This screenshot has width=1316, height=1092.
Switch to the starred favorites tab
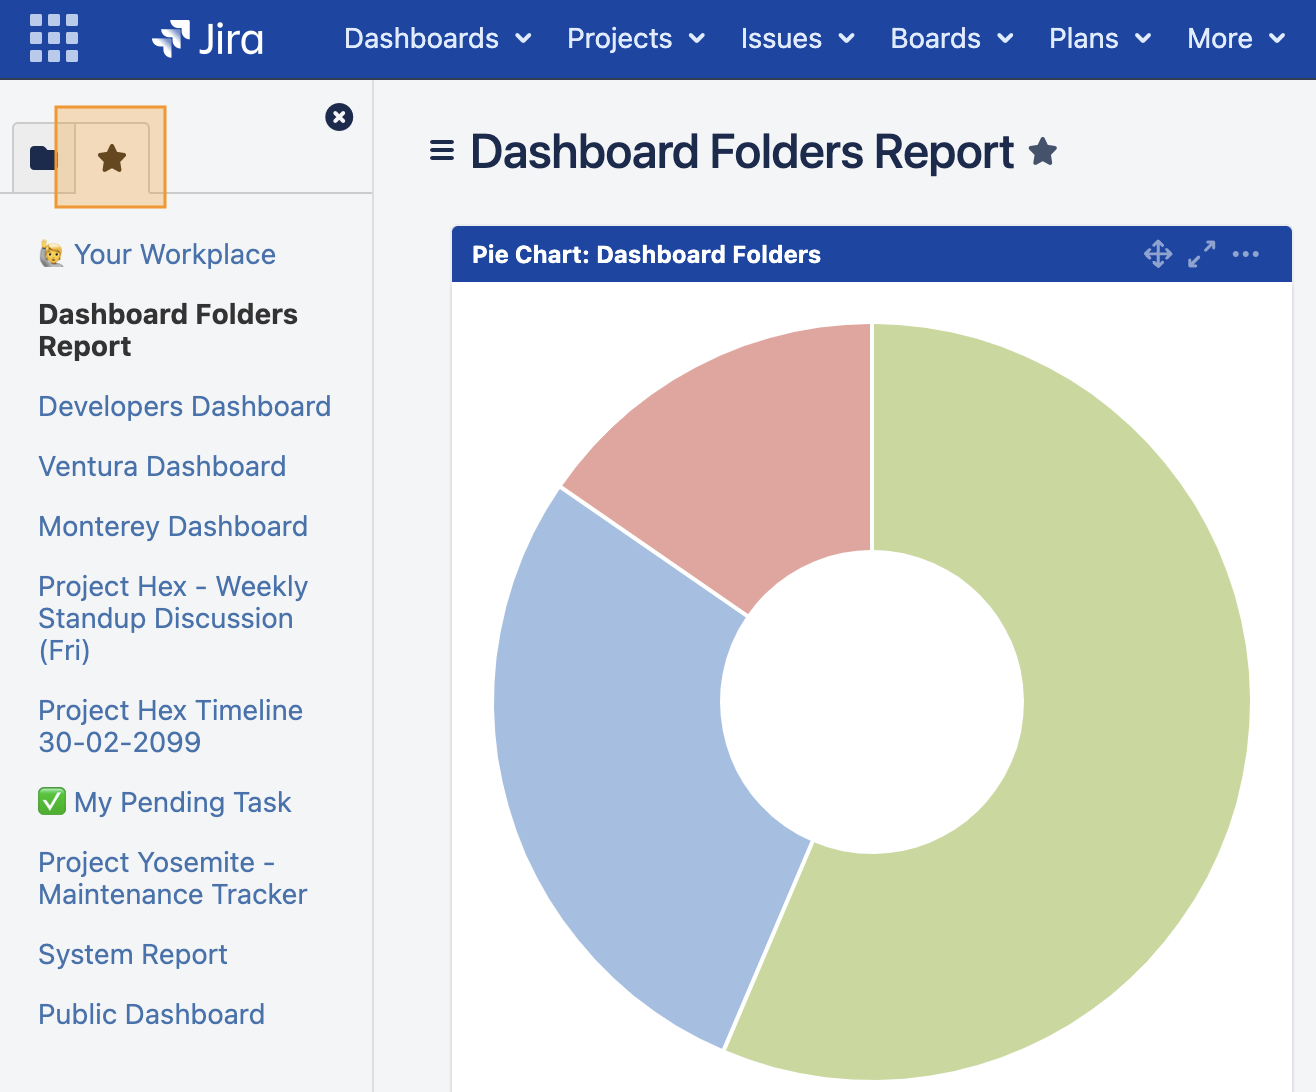click(x=112, y=158)
